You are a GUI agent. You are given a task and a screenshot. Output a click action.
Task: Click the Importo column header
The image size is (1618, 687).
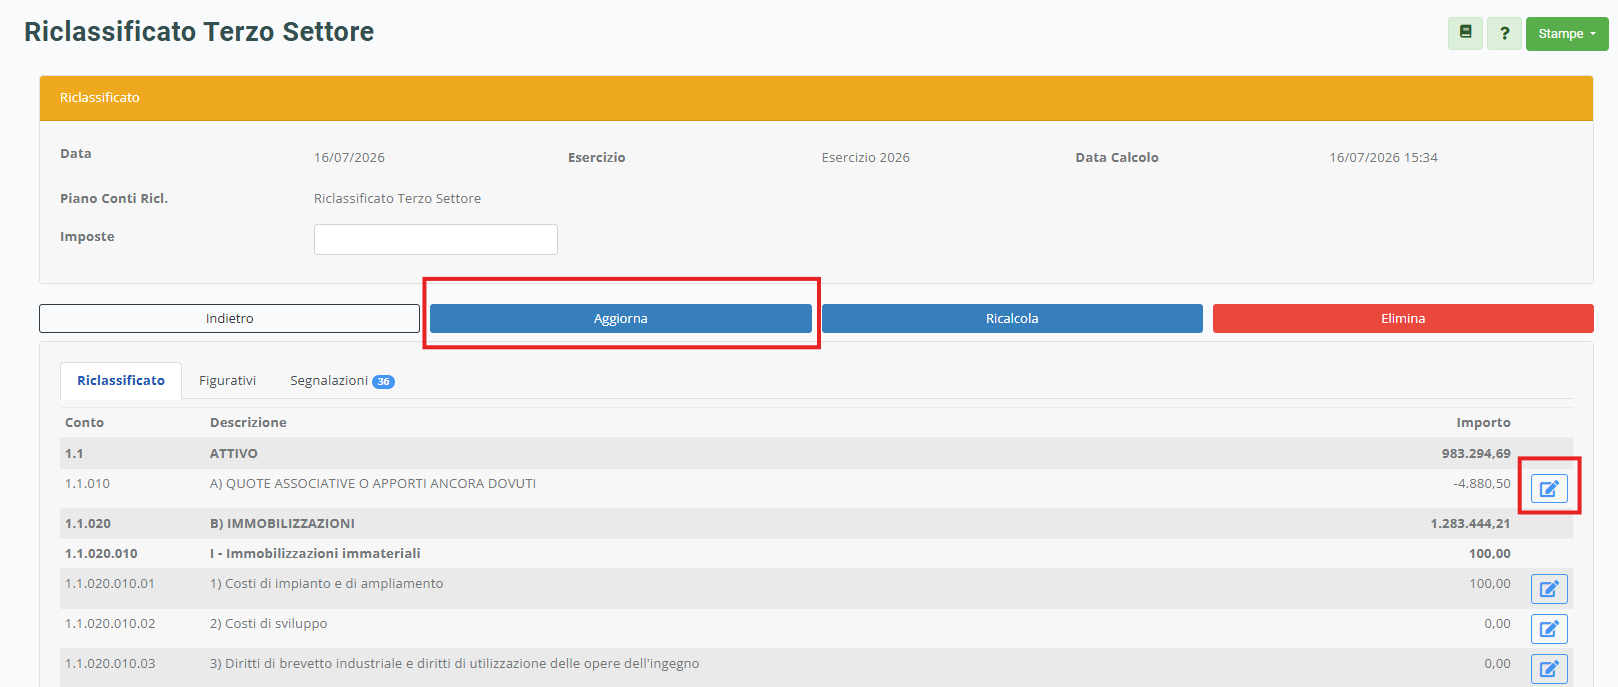pyautogui.click(x=1483, y=423)
